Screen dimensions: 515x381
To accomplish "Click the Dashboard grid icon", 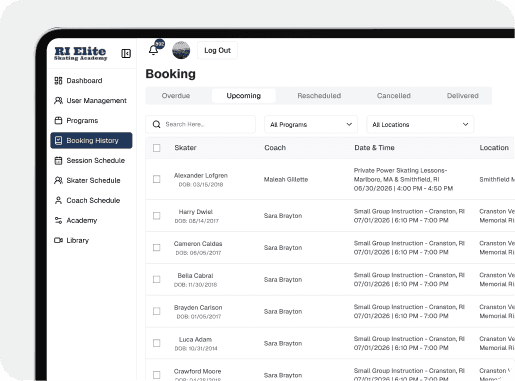I will coord(58,81).
